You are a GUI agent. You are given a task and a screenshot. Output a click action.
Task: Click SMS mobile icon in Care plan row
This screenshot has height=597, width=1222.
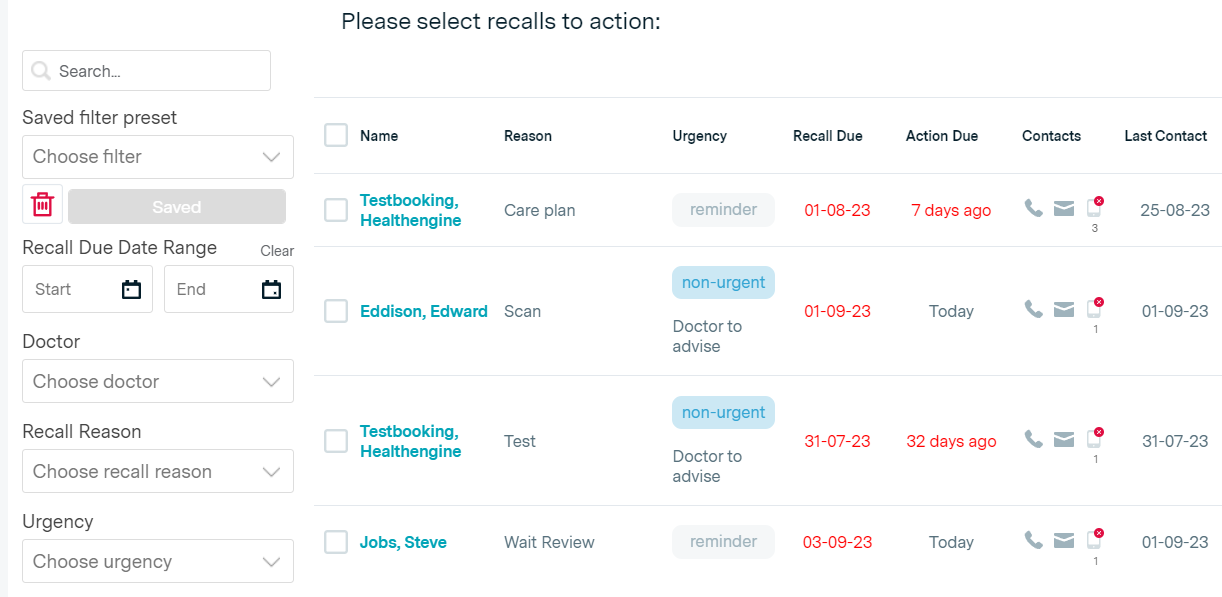click(1094, 208)
